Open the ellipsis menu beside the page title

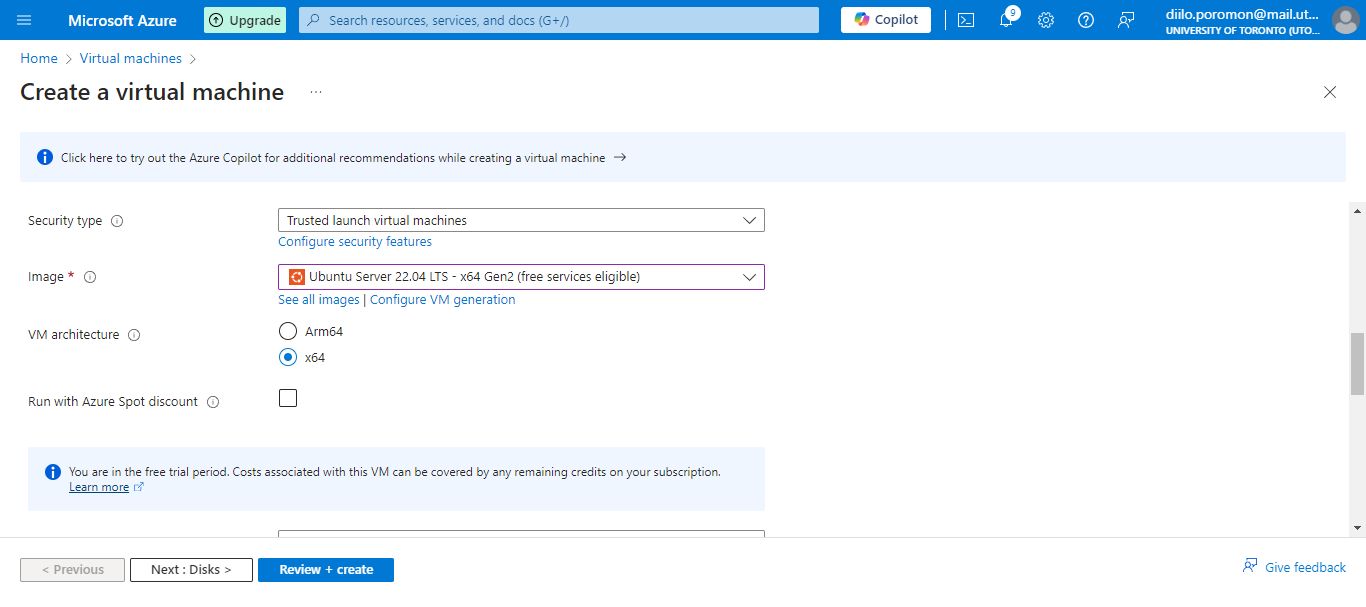(316, 92)
